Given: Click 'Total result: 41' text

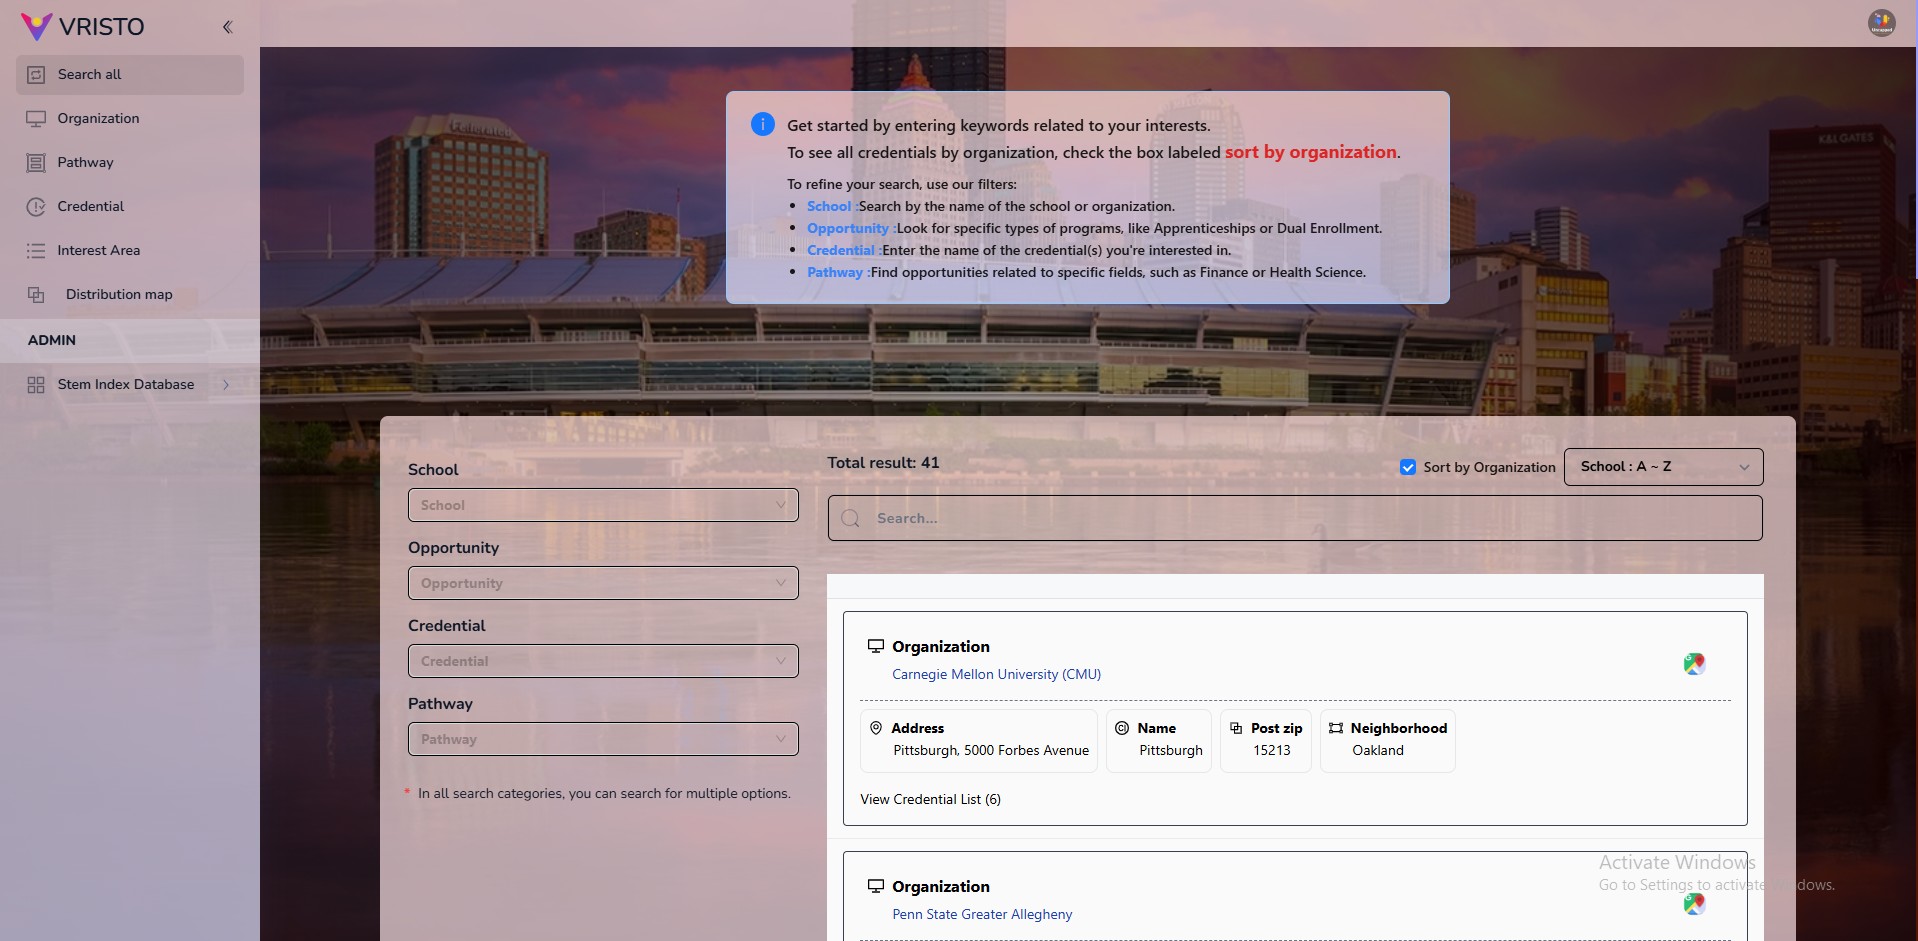Looking at the screenshot, I should 883,463.
